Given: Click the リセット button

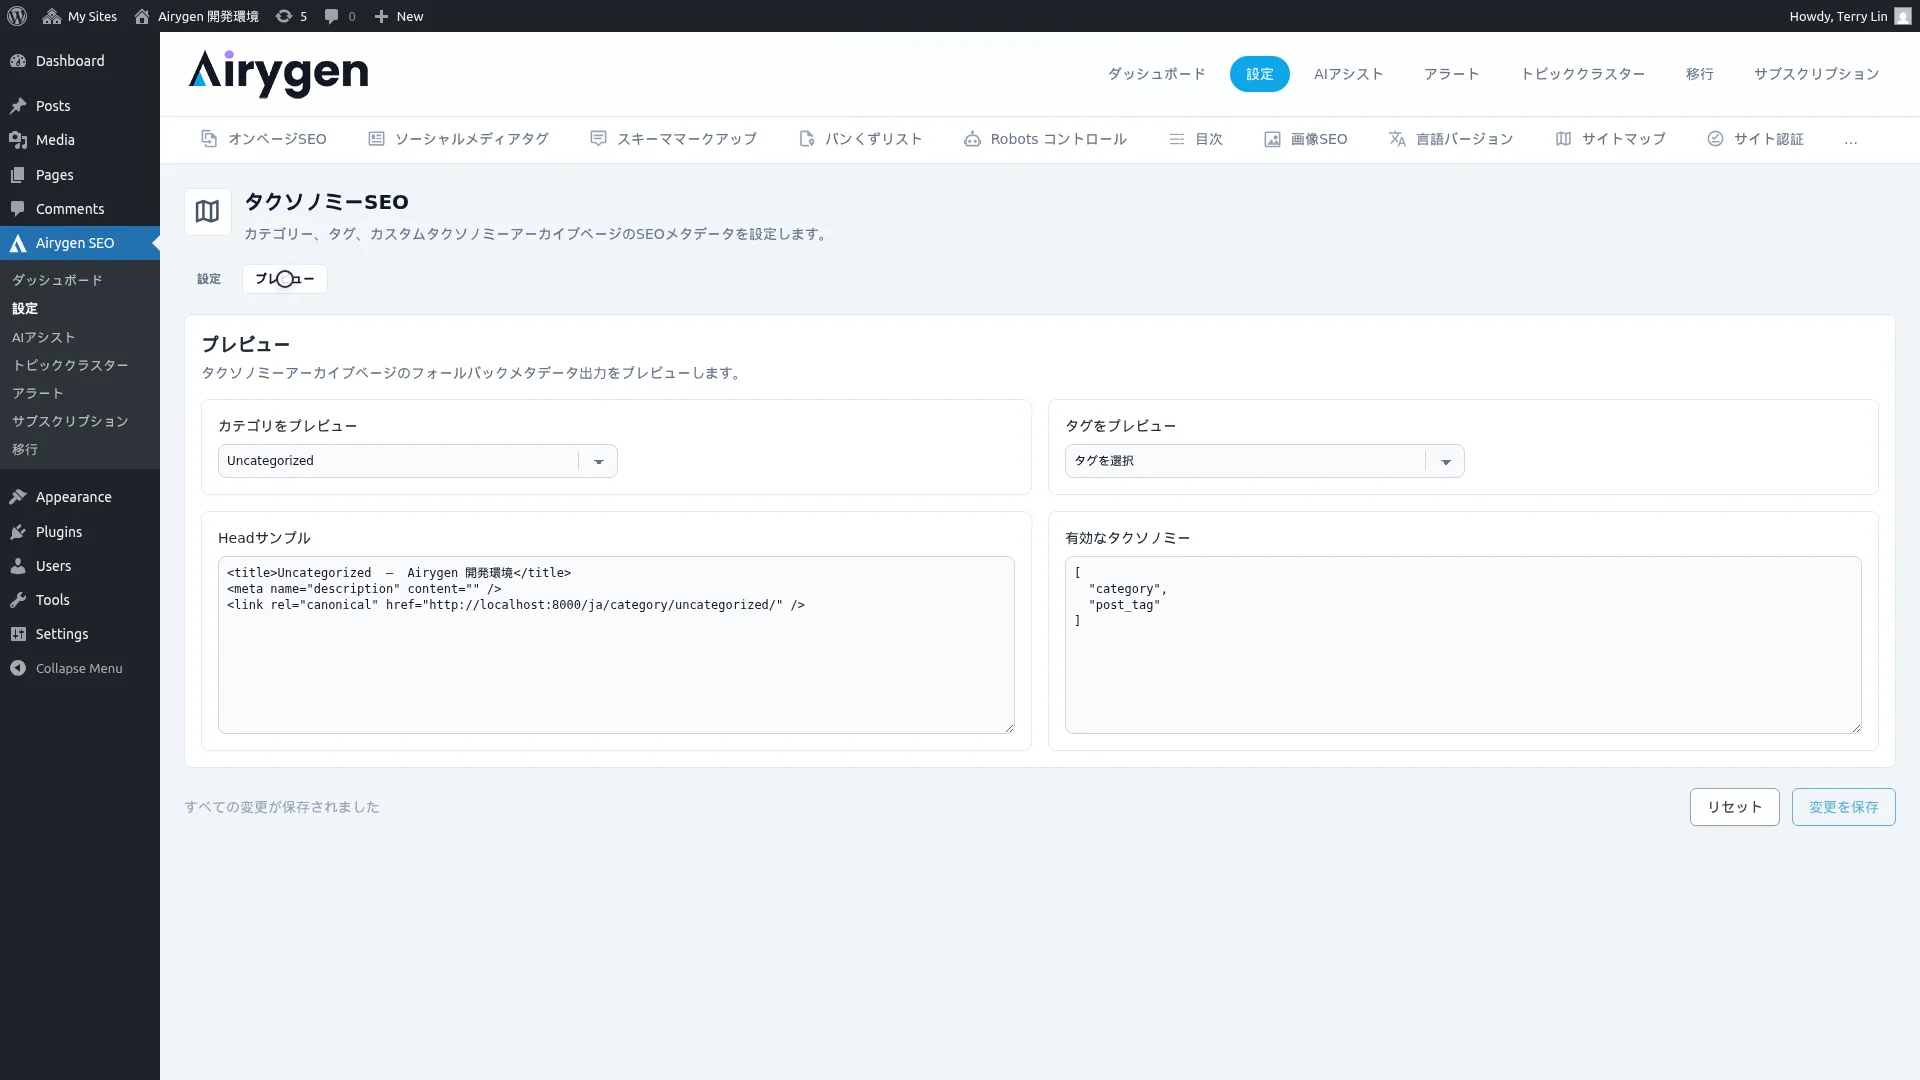Looking at the screenshot, I should (x=1735, y=807).
